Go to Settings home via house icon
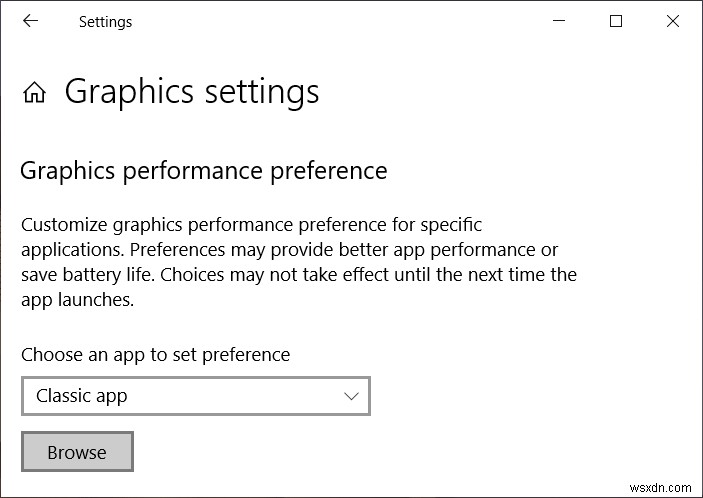 coord(35,93)
